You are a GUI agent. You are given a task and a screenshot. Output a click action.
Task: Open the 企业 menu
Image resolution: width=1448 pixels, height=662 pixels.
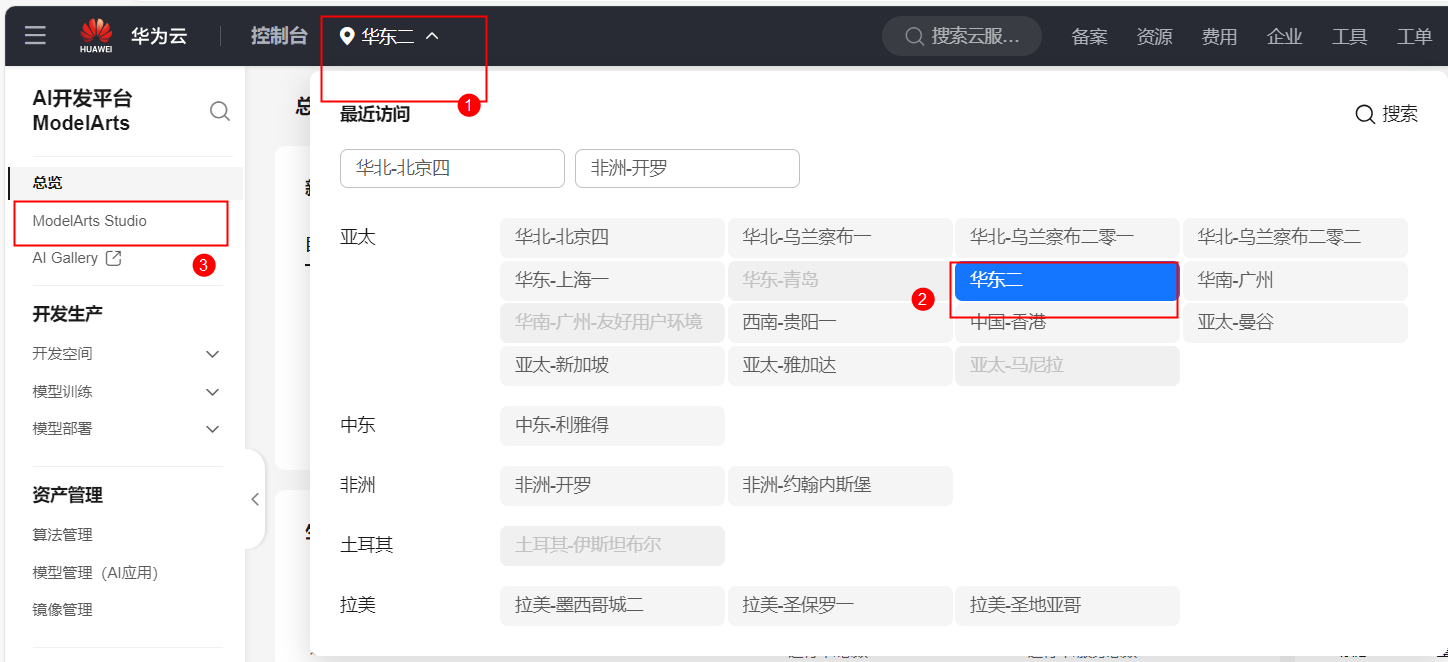(x=1284, y=37)
